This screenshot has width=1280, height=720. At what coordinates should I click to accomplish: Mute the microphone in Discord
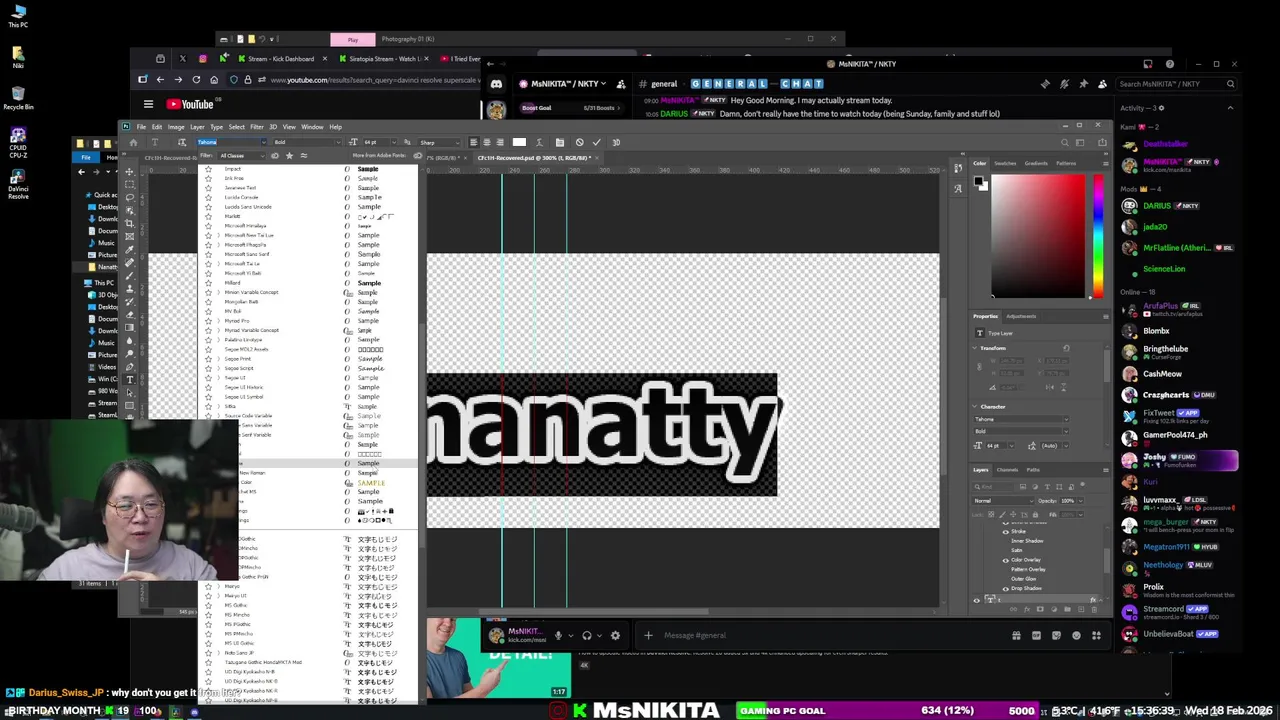point(558,635)
